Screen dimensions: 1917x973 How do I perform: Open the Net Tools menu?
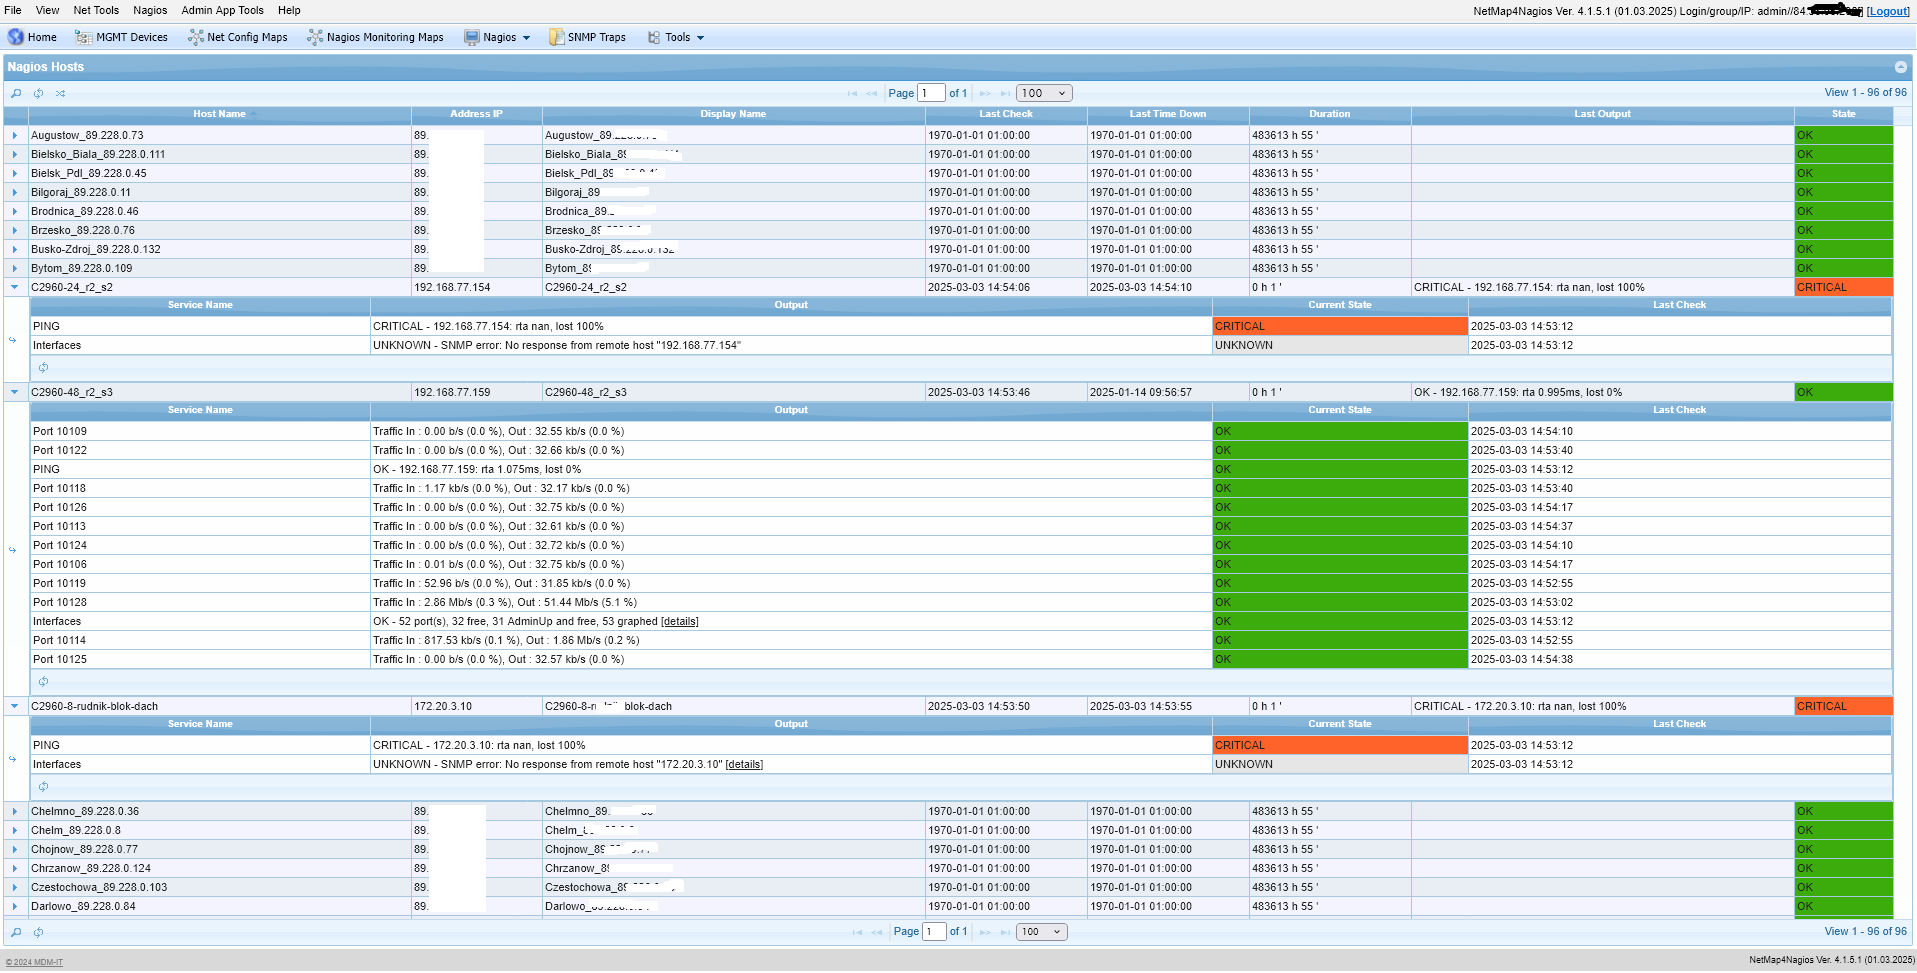pos(96,10)
